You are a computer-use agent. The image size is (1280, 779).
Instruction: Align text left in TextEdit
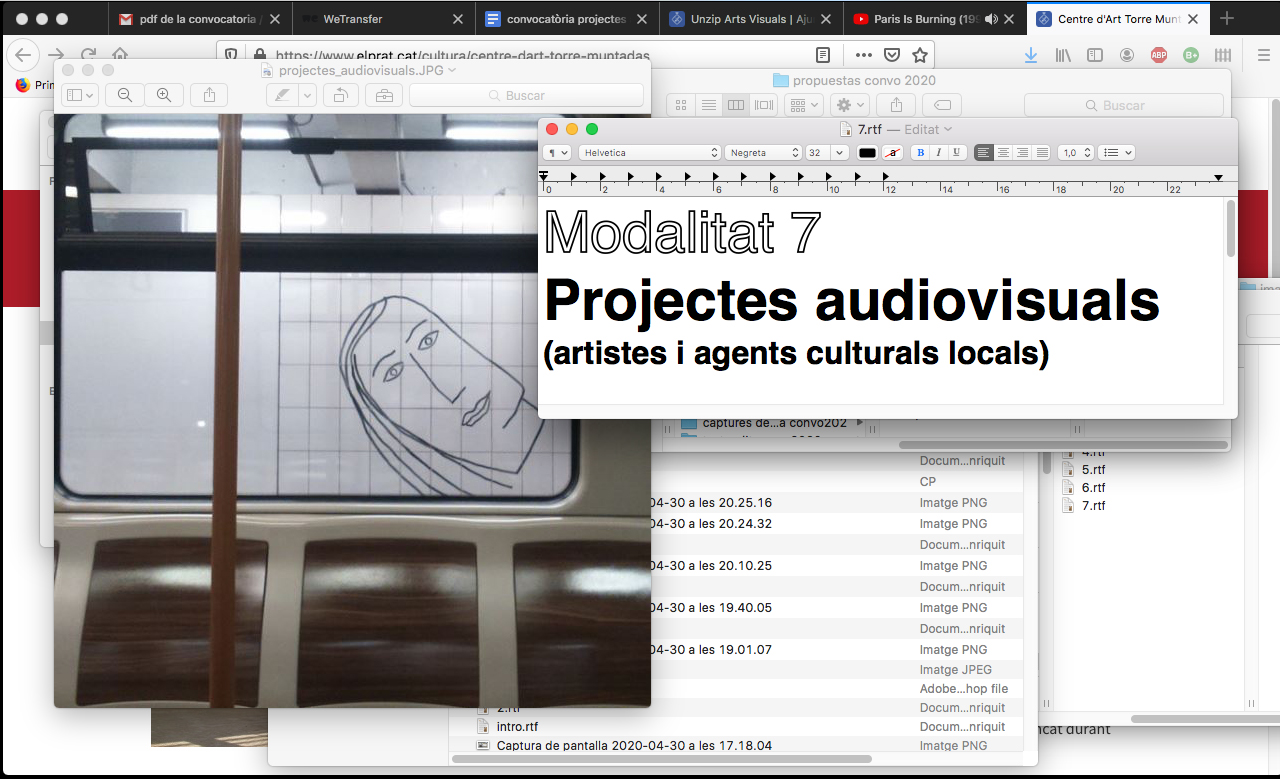coord(984,153)
